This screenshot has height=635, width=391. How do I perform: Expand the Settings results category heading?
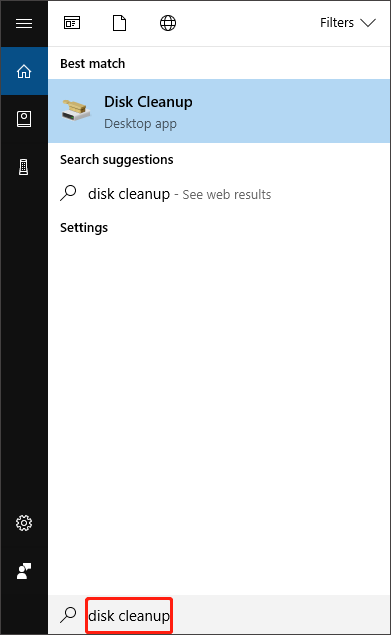tap(84, 228)
